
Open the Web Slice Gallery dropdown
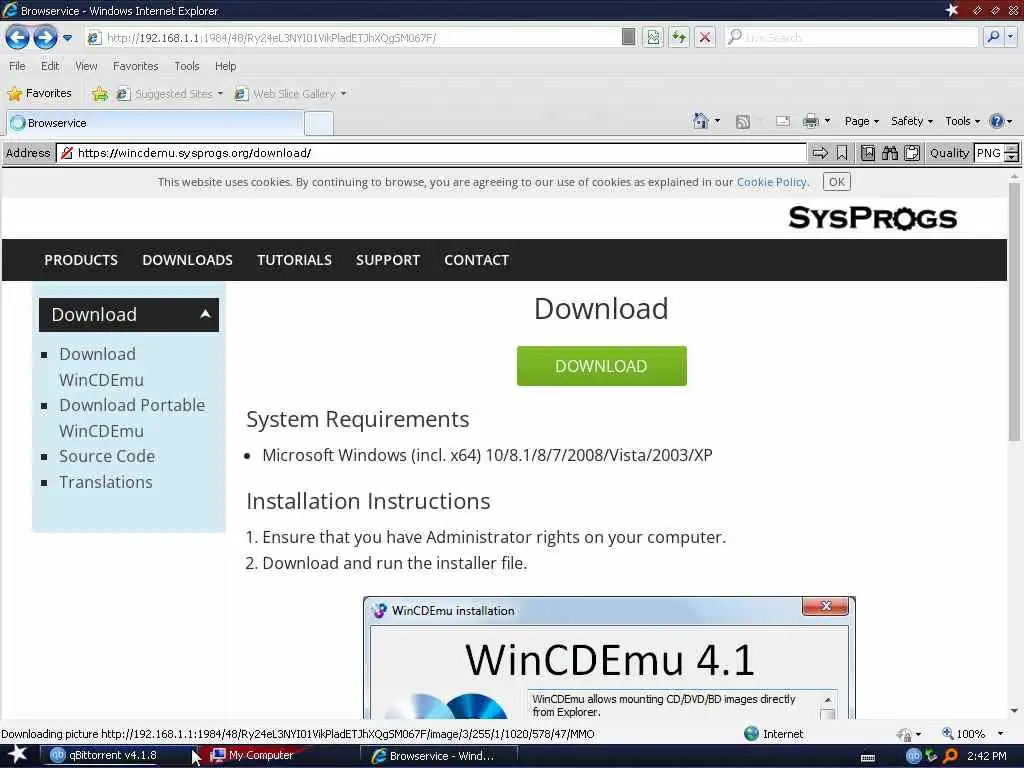pyautogui.click(x=290, y=94)
